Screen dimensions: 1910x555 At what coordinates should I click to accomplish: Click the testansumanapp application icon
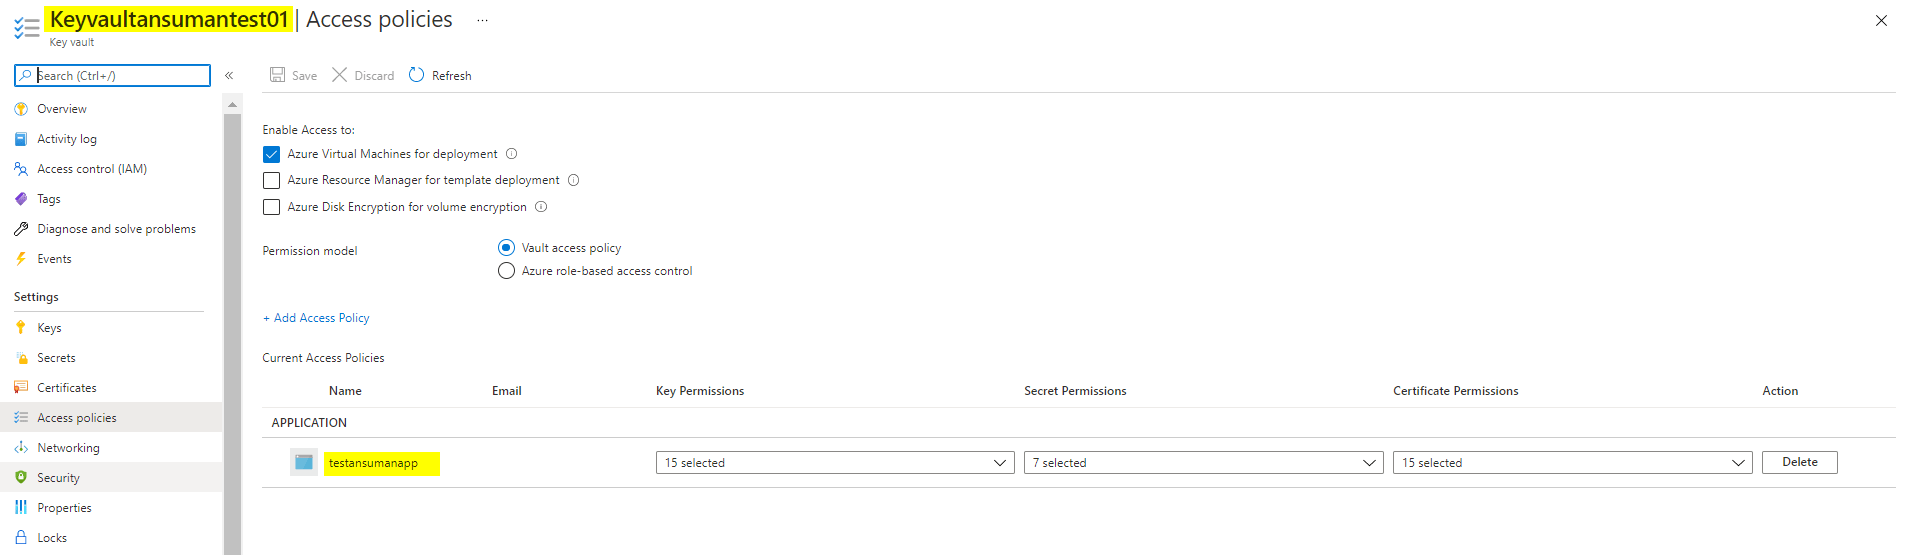coord(304,462)
